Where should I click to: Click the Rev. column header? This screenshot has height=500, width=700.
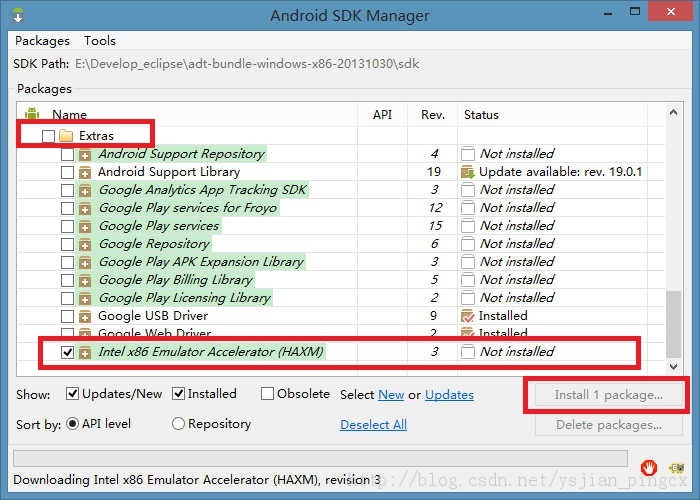coord(433,115)
